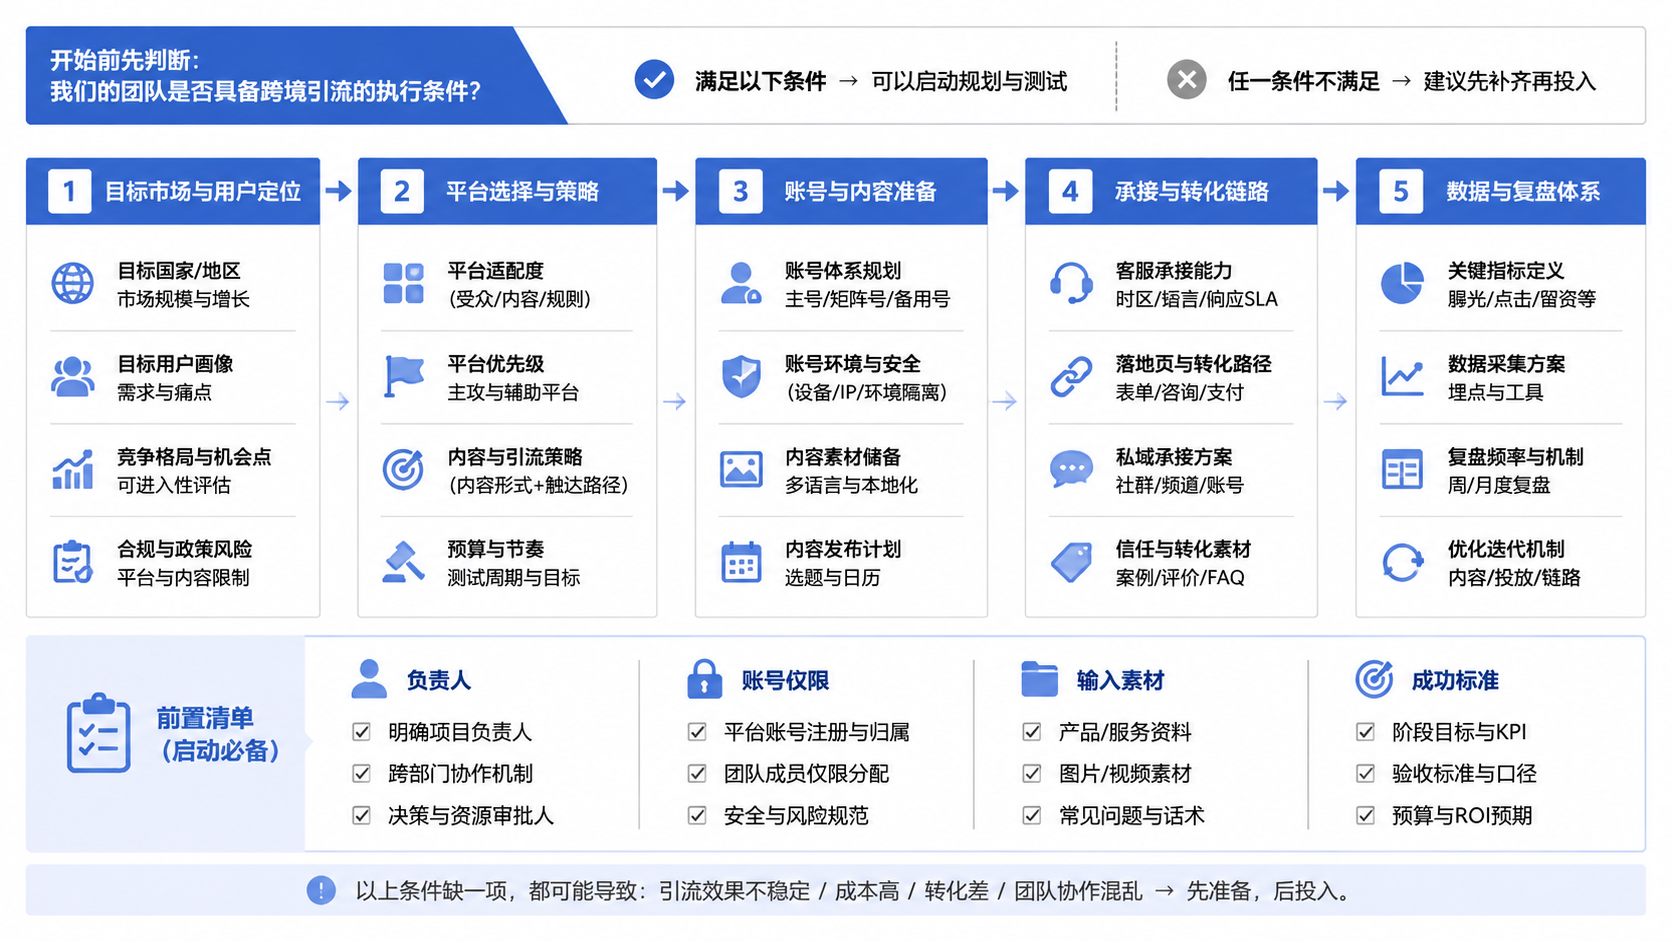Click the headset icon beside 客服承接能力

click(1071, 284)
